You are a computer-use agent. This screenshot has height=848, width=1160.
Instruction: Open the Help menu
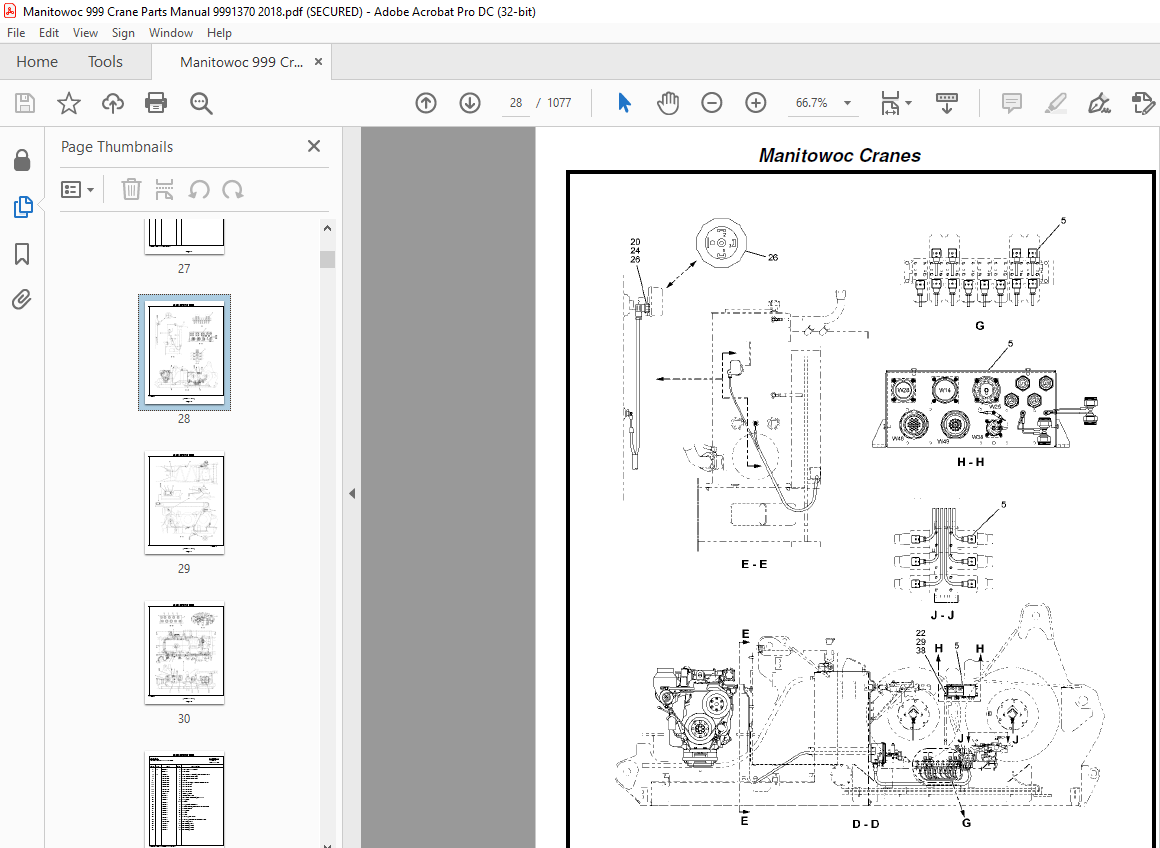219,33
